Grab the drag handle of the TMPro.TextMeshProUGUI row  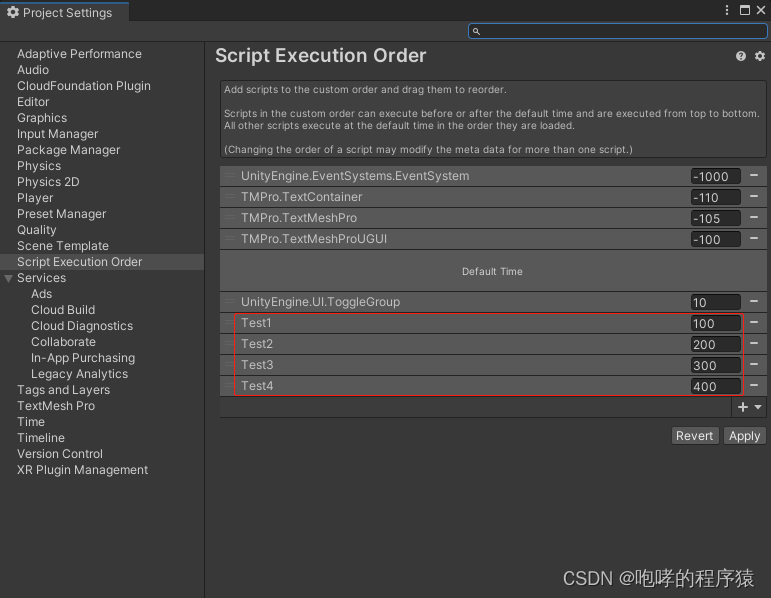click(x=230, y=239)
